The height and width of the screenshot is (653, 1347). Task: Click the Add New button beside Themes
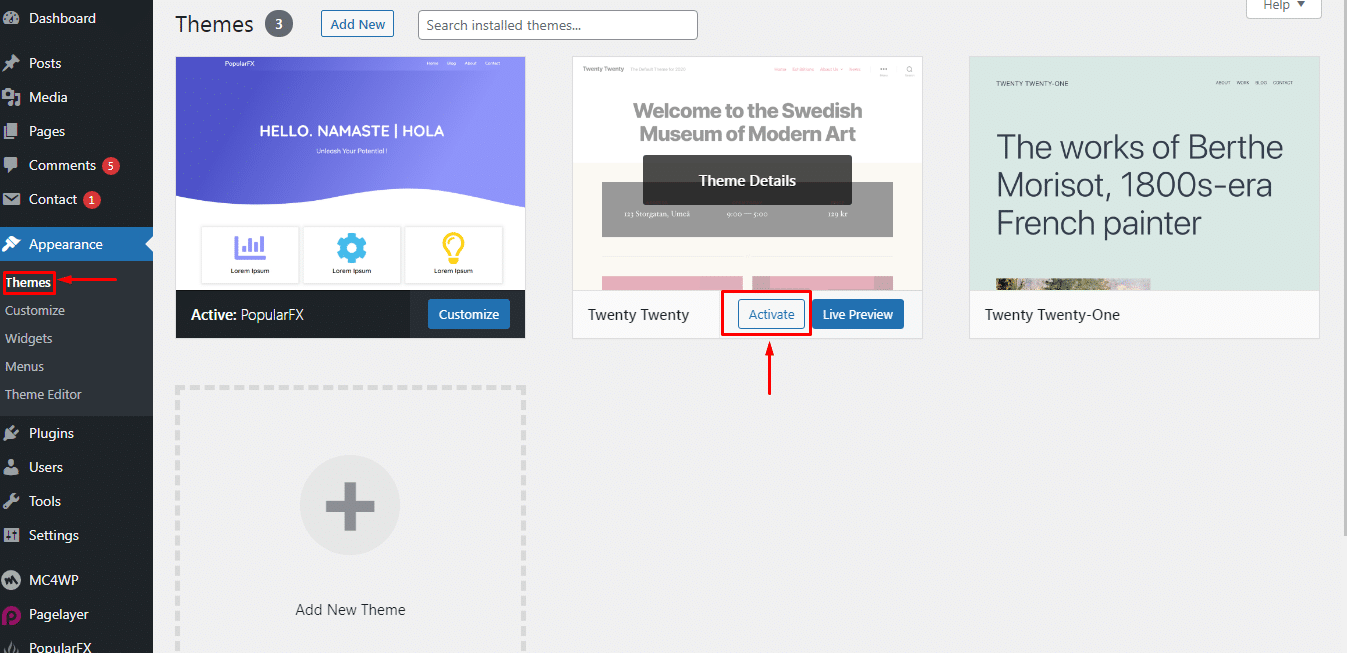(x=357, y=24)
